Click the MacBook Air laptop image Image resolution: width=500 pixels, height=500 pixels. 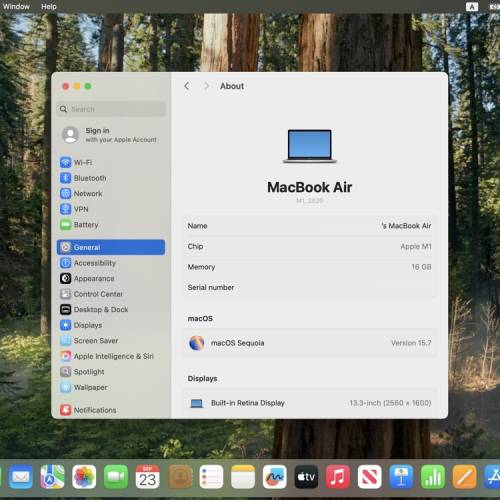point(310,146)
